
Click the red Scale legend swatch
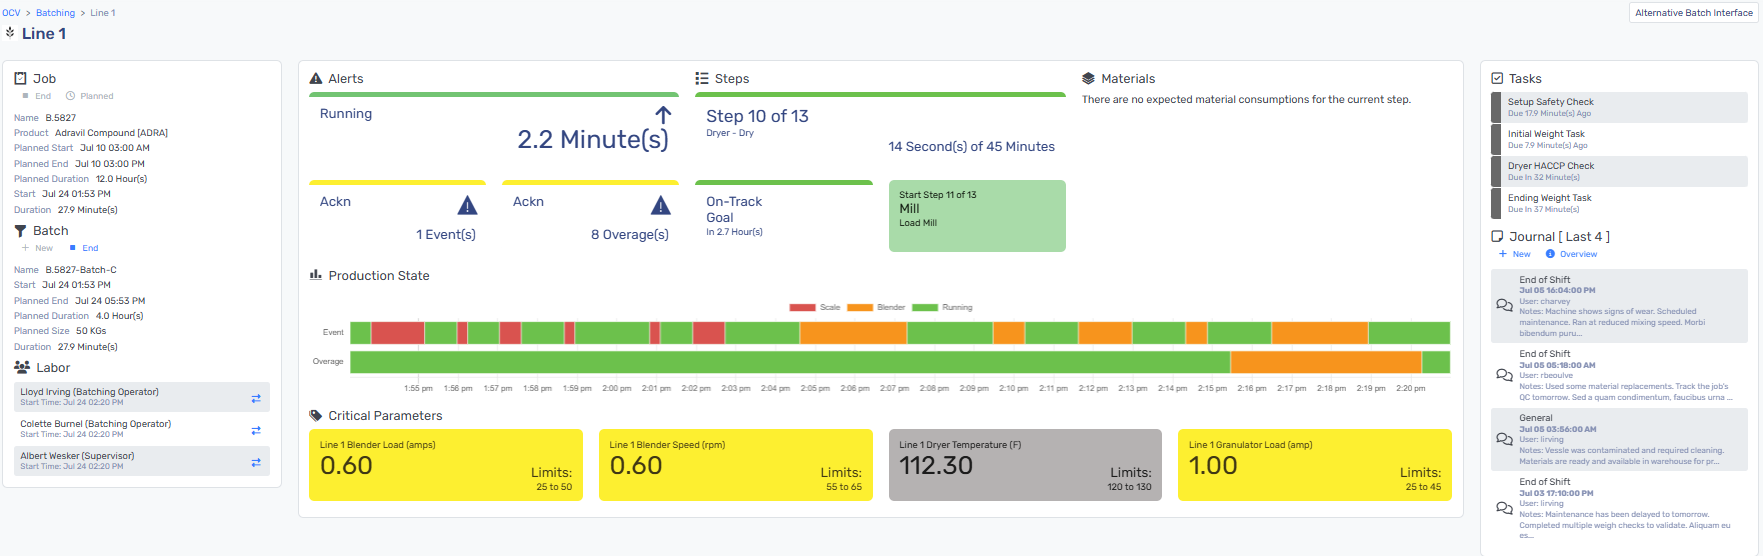(803, 307)
